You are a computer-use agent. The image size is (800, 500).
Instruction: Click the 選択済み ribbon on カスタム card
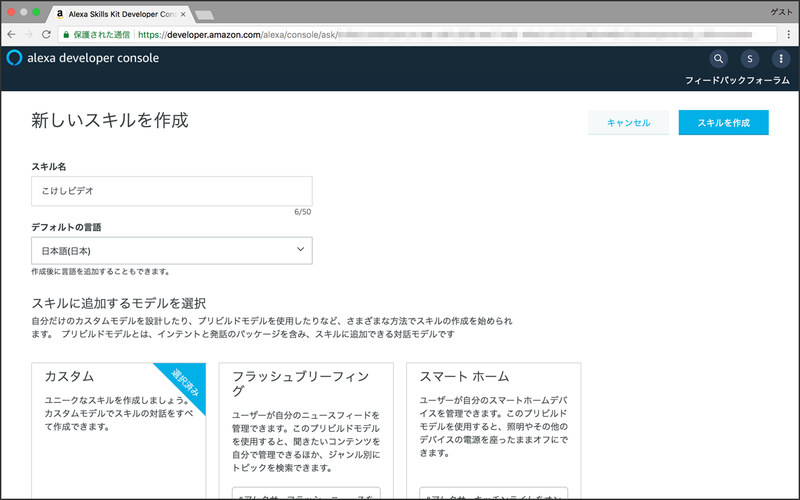pos(186,382)
